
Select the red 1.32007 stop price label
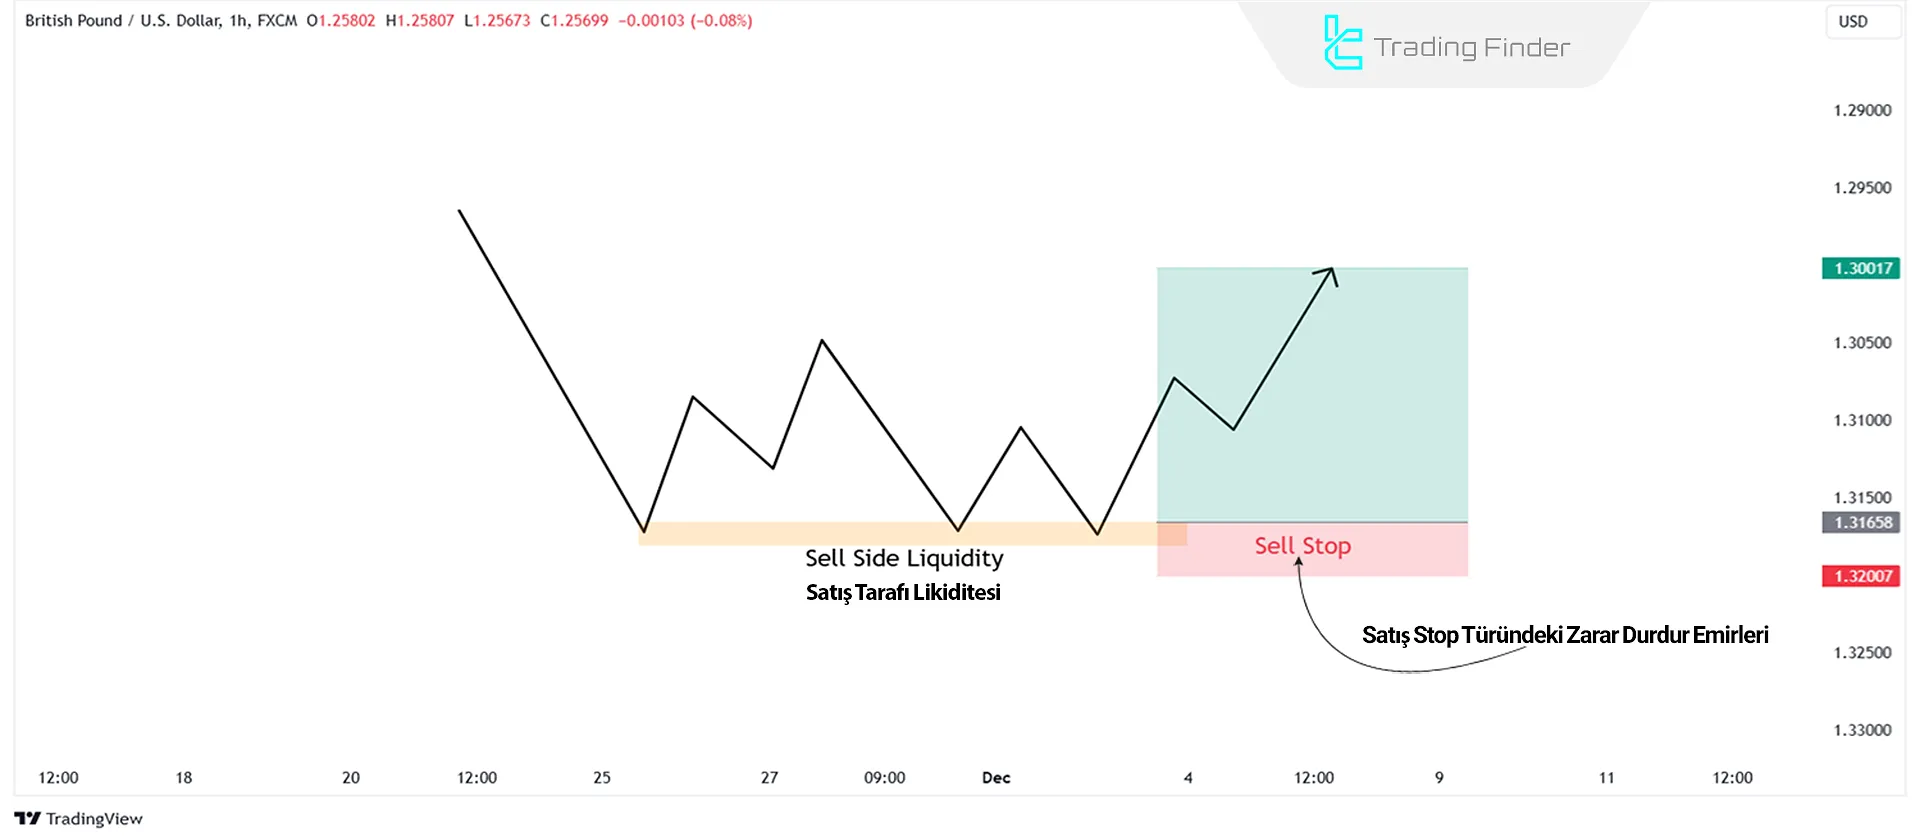coord(1860,576)
